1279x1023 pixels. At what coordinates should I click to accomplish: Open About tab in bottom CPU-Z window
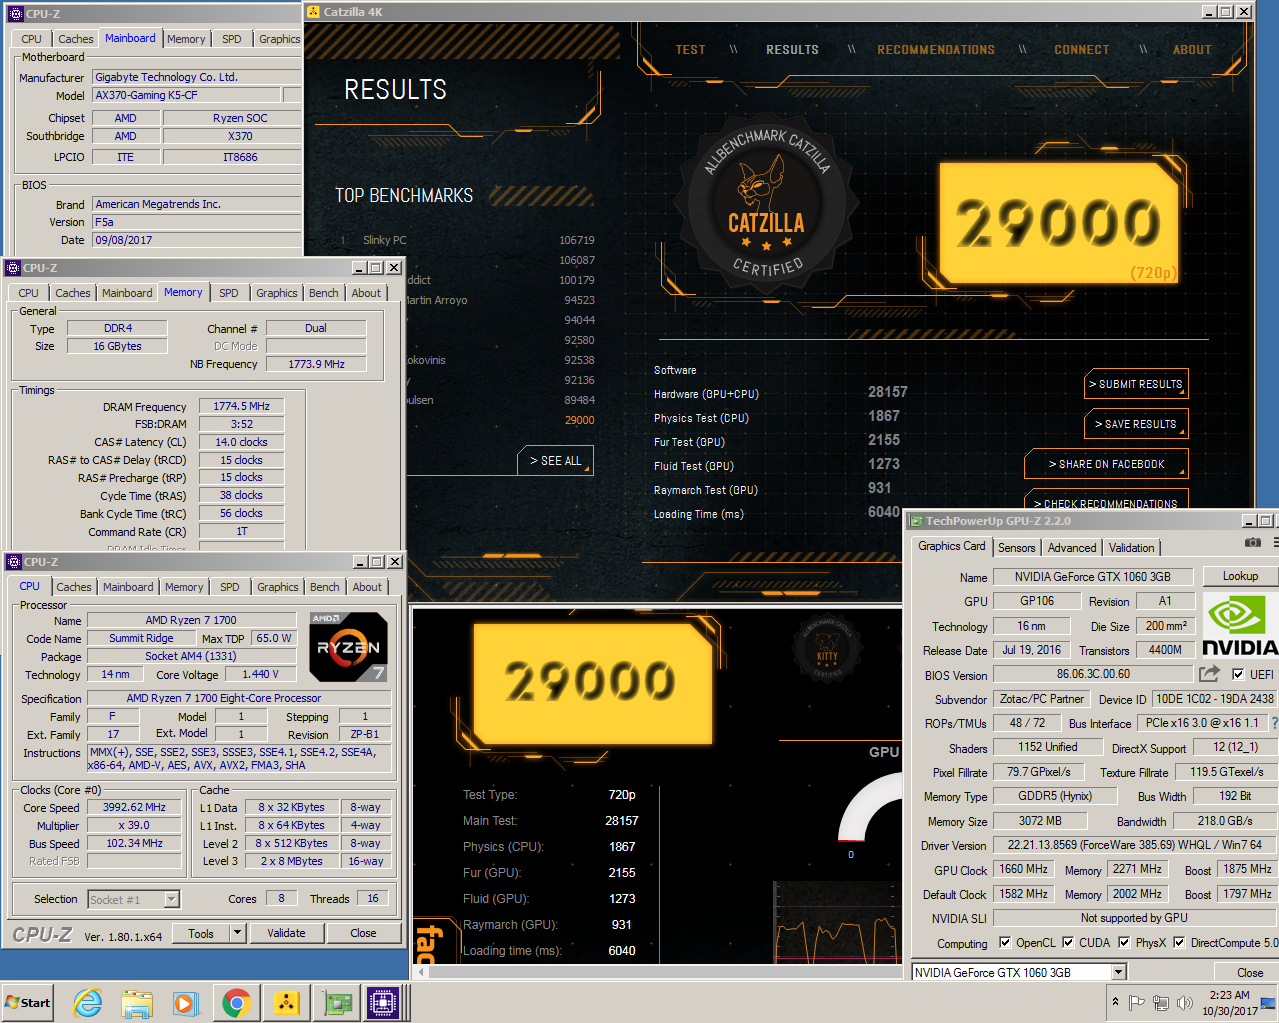click(x=367, y=587)
